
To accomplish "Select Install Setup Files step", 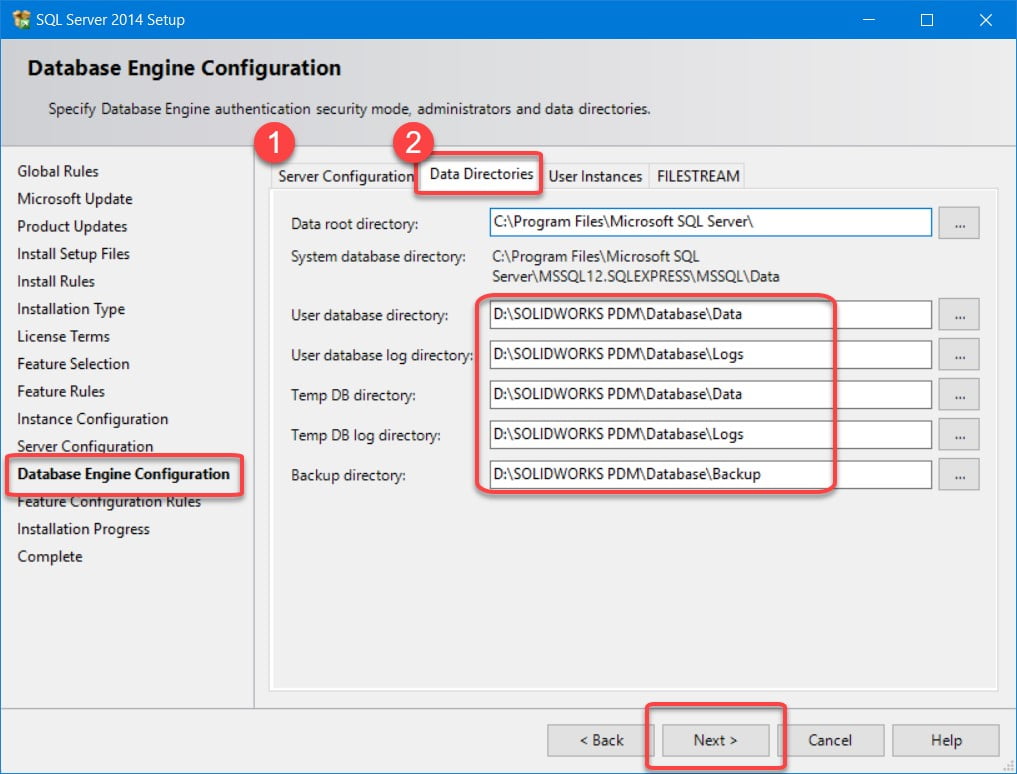I will (x=73, y=254).
